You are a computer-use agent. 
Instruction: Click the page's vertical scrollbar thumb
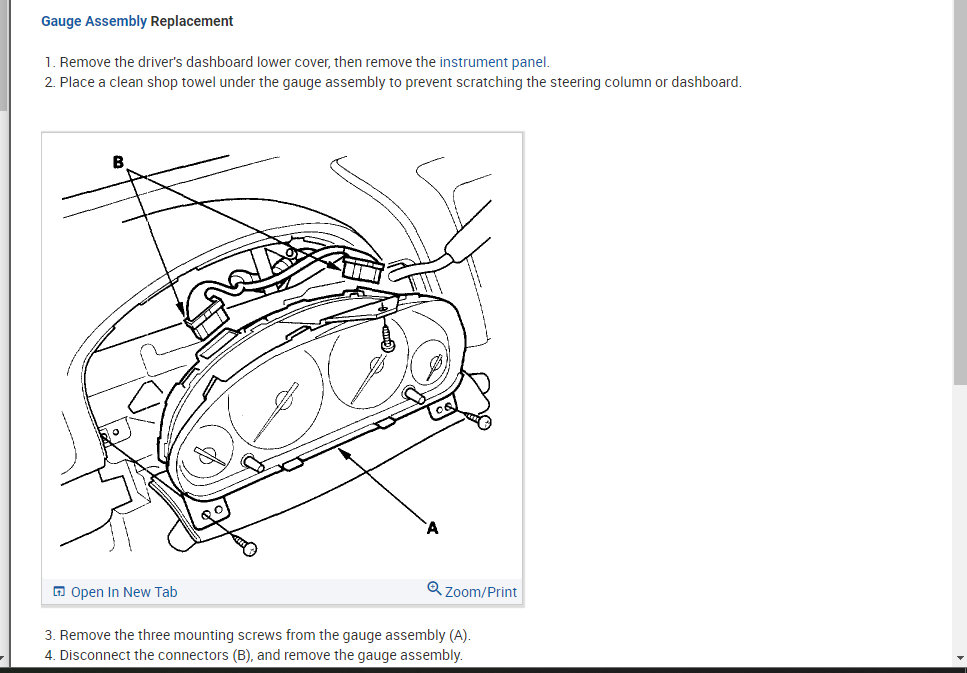click(960, 191)
